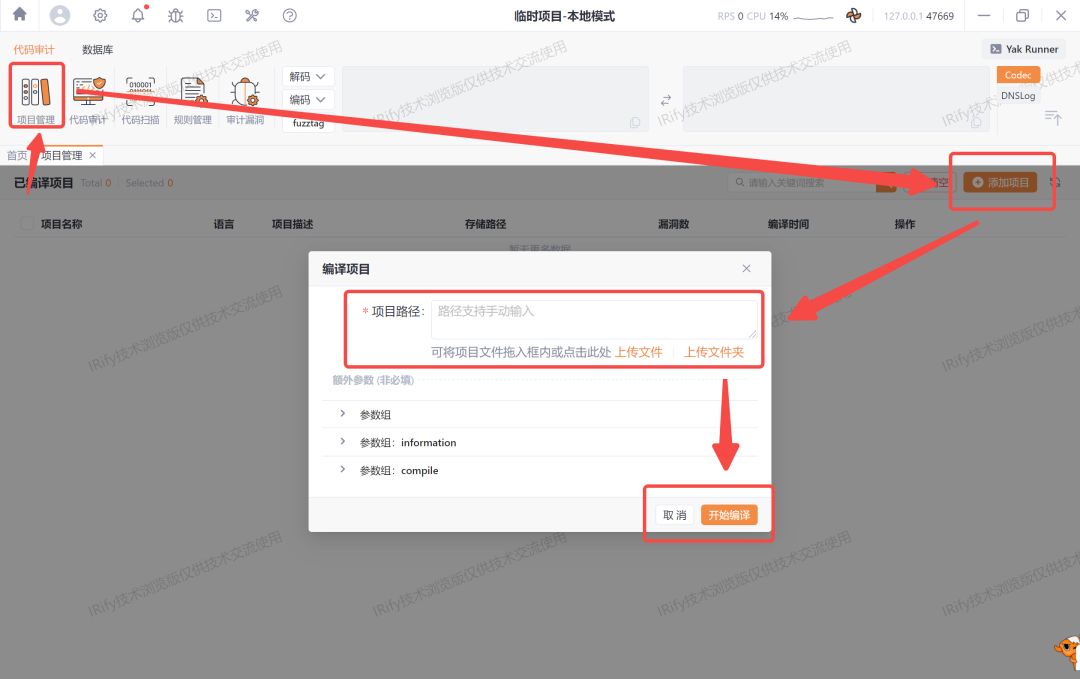Screen dimensions: 1080x679
Task: Close the 项目管理 page tab
Action: (92, 155)
